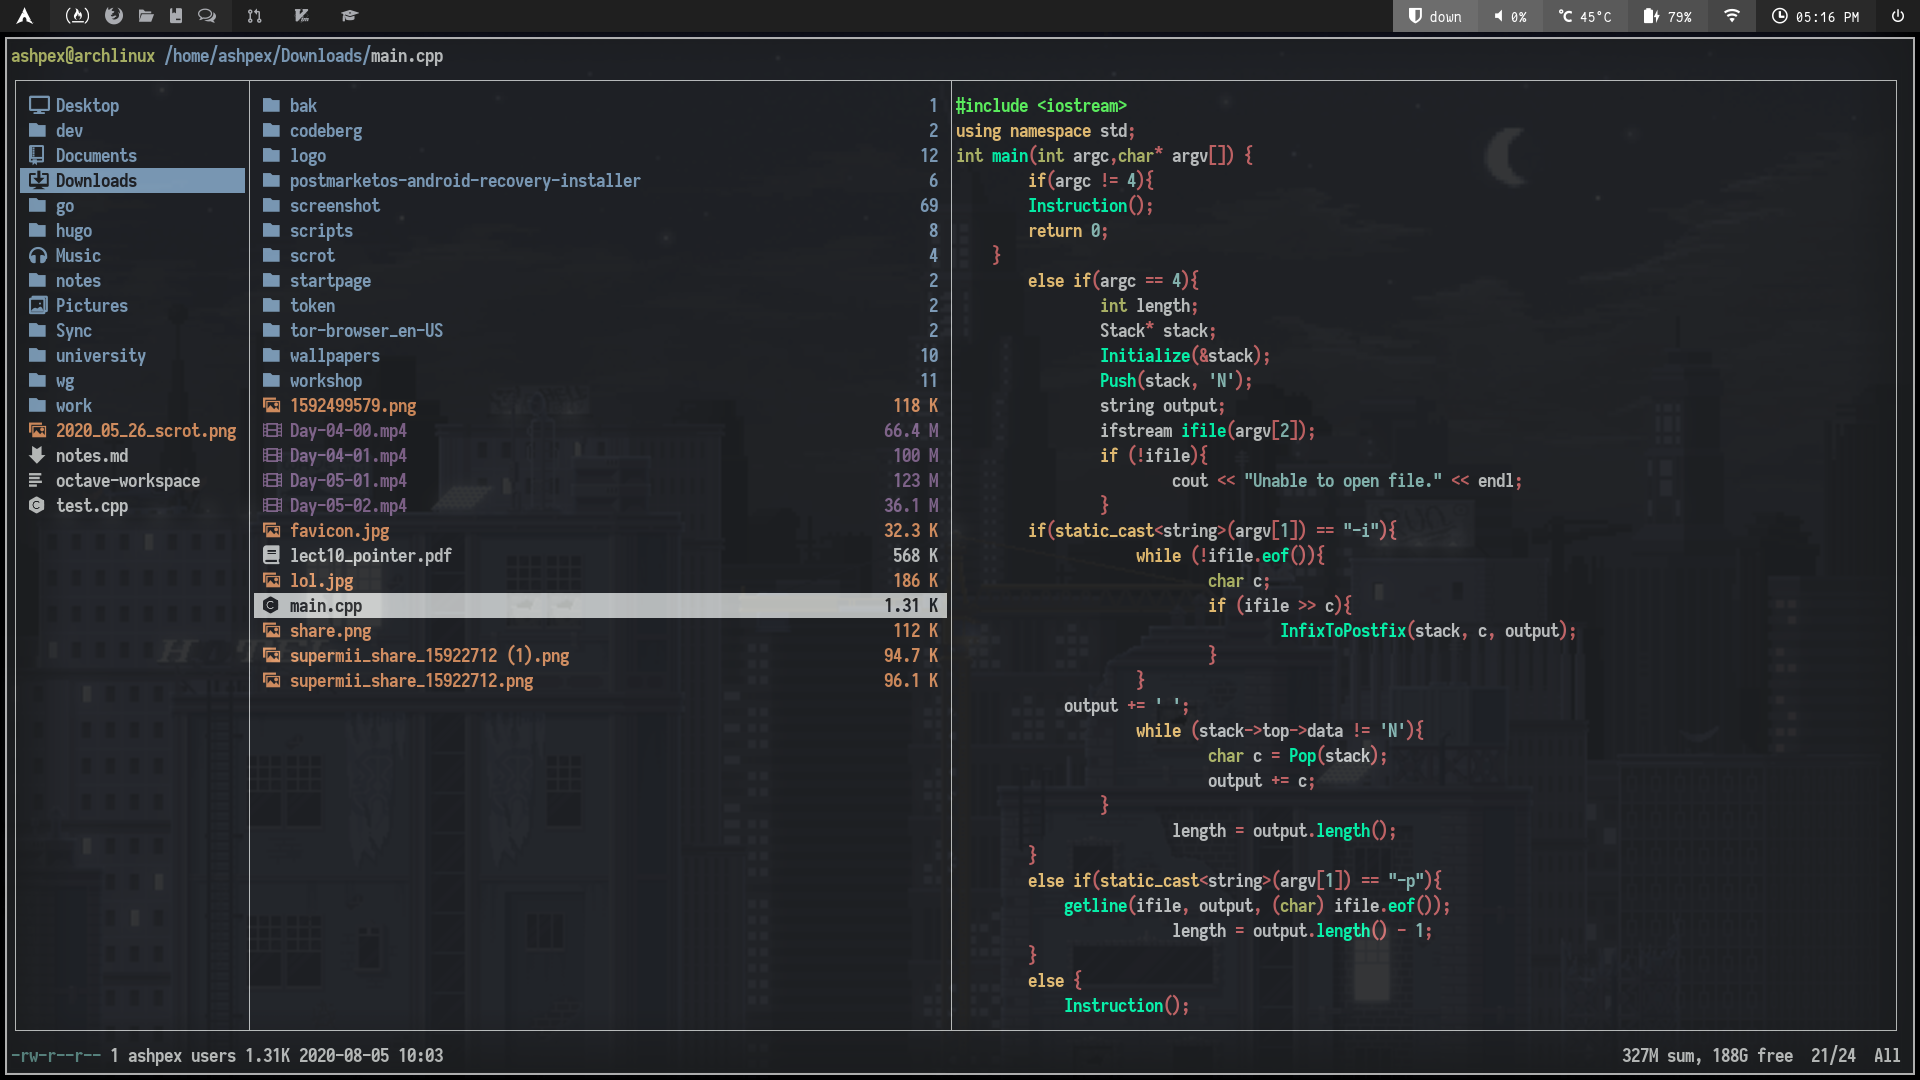
Task: Open the chat bubbles icon in the top bar
Action: coord(207,16)
